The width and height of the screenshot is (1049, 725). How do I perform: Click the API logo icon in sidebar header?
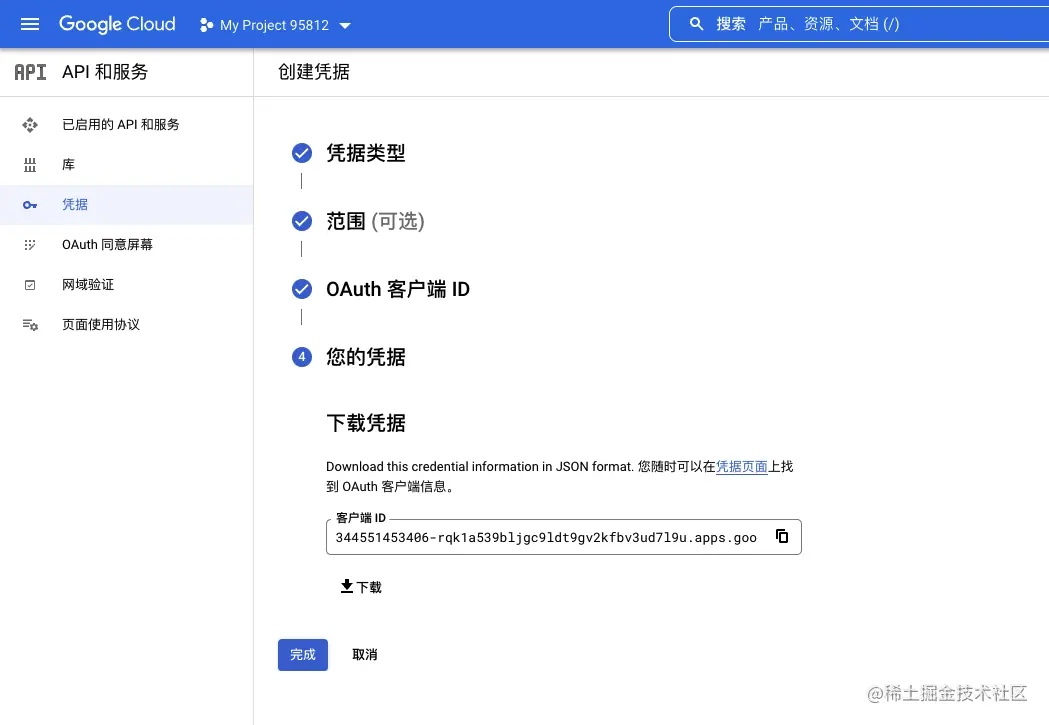[31, 72]
